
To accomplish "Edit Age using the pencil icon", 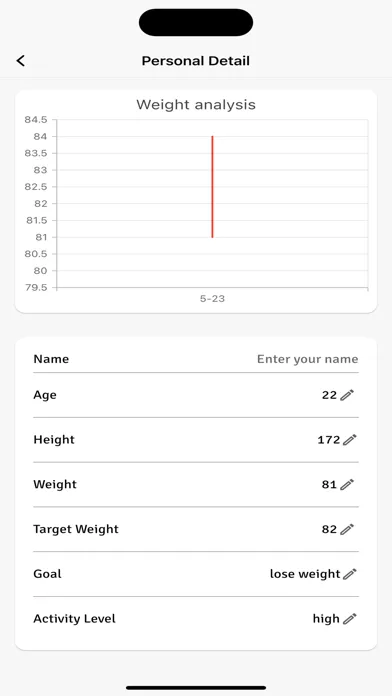I will (347, 395).
